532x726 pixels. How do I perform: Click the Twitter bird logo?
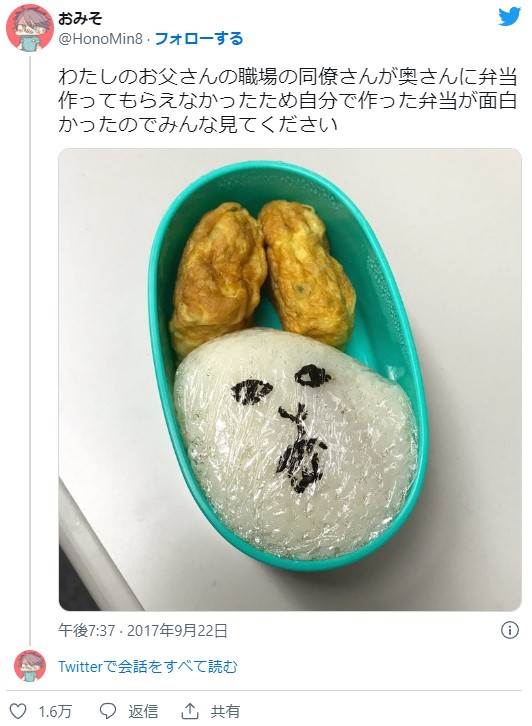(509, 17)
